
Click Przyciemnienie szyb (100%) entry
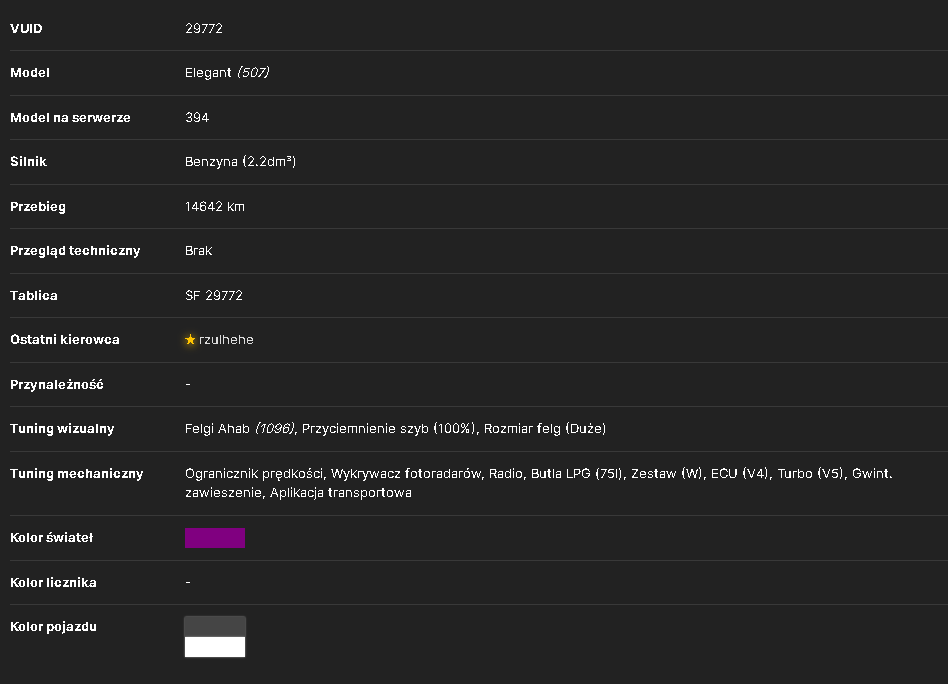click(x=388, y=428)
